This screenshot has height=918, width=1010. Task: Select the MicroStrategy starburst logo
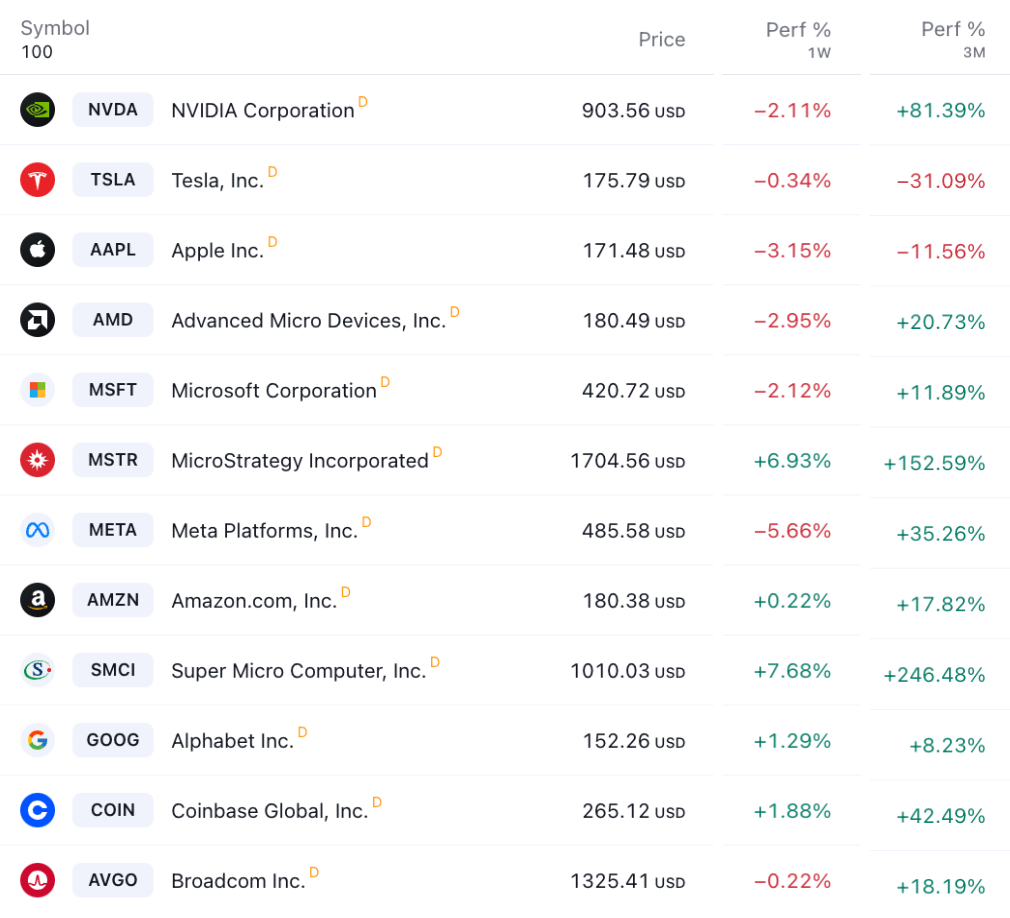pyautogui.click(x=37, y=460)
